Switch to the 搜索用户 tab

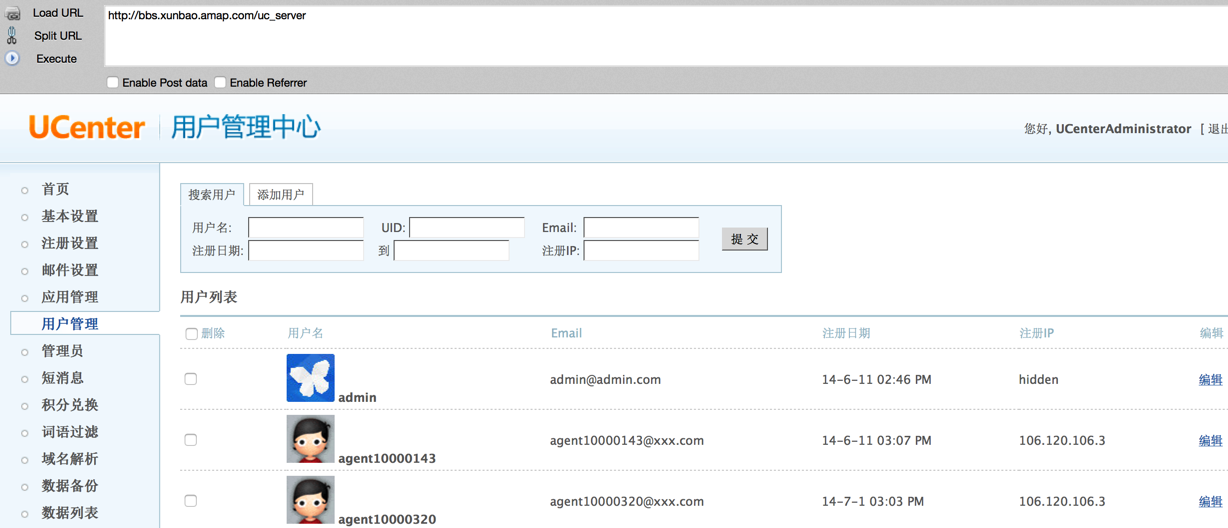(x=212, y=195)
